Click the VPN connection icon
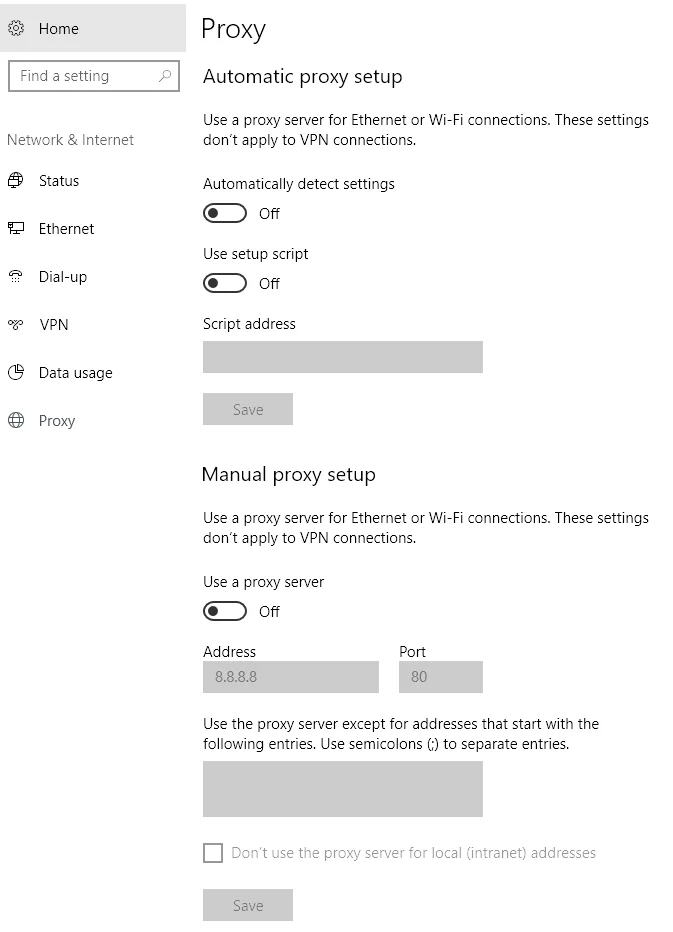Image resolution: width=673 pixels, height=932 pixels. (x=16, y=325)
